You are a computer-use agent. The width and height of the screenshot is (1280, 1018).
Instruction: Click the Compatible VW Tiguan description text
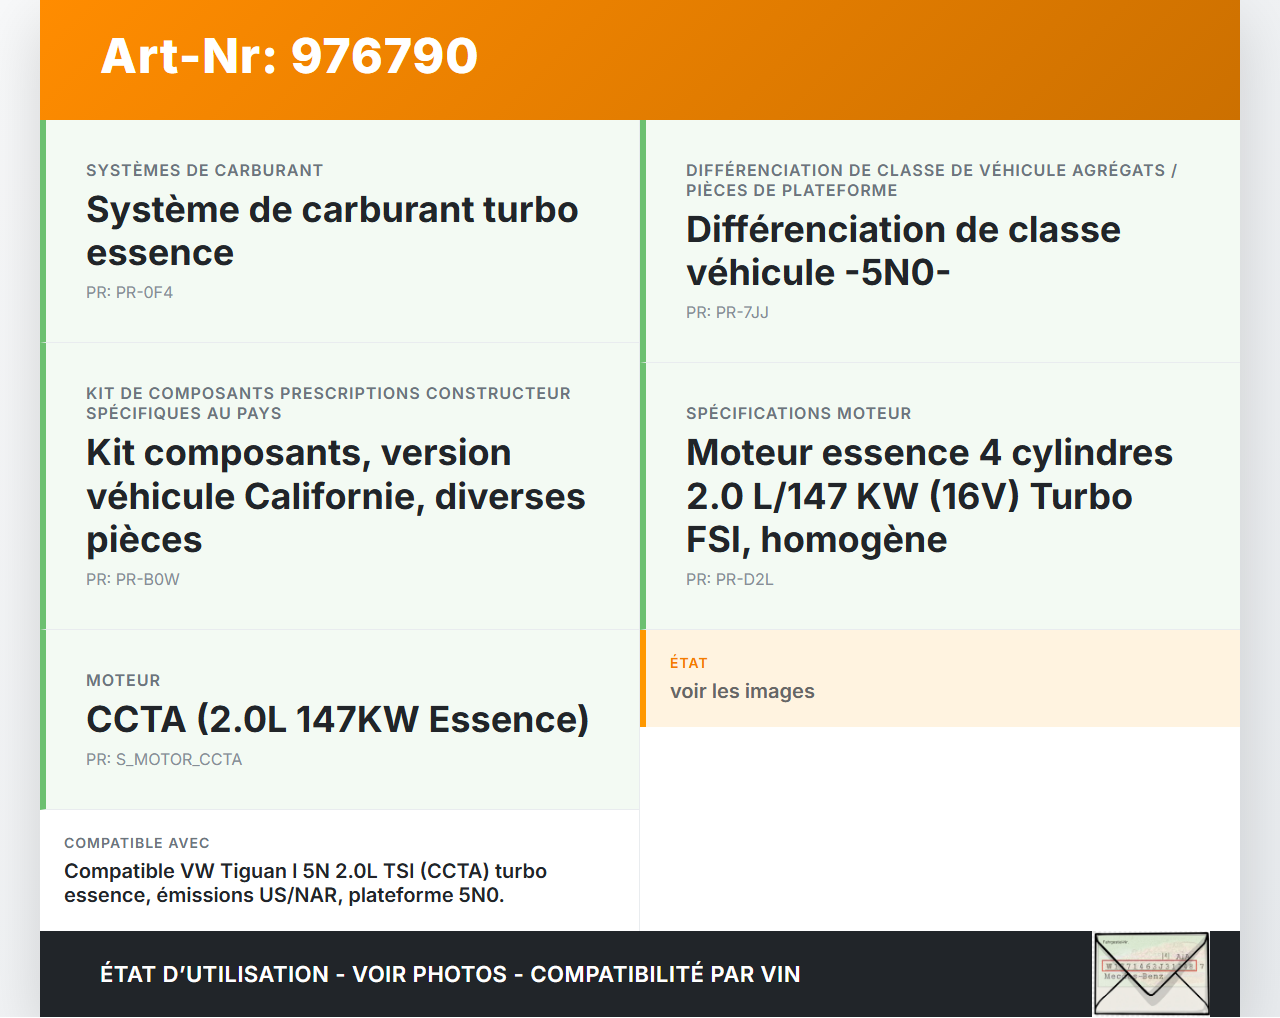[x=305, y=883]
